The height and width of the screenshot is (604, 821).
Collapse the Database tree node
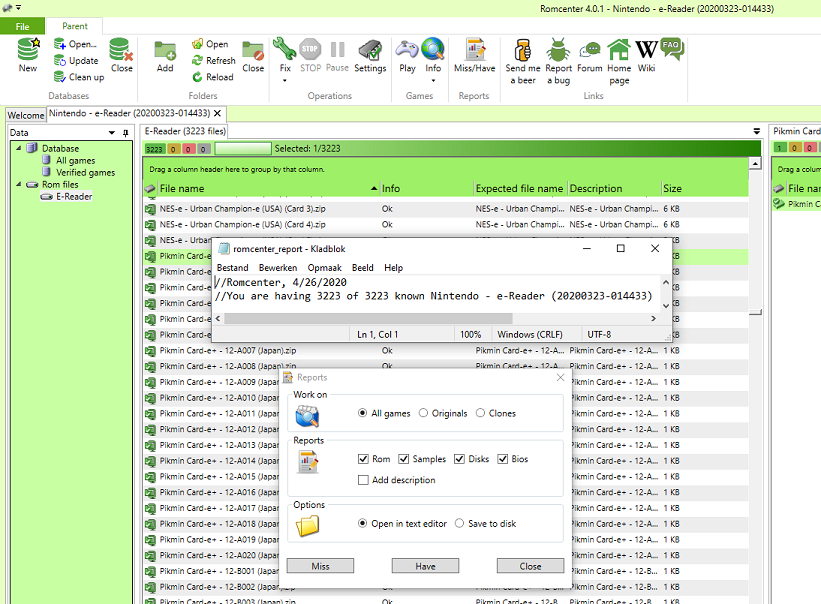[x=19, y=148]
